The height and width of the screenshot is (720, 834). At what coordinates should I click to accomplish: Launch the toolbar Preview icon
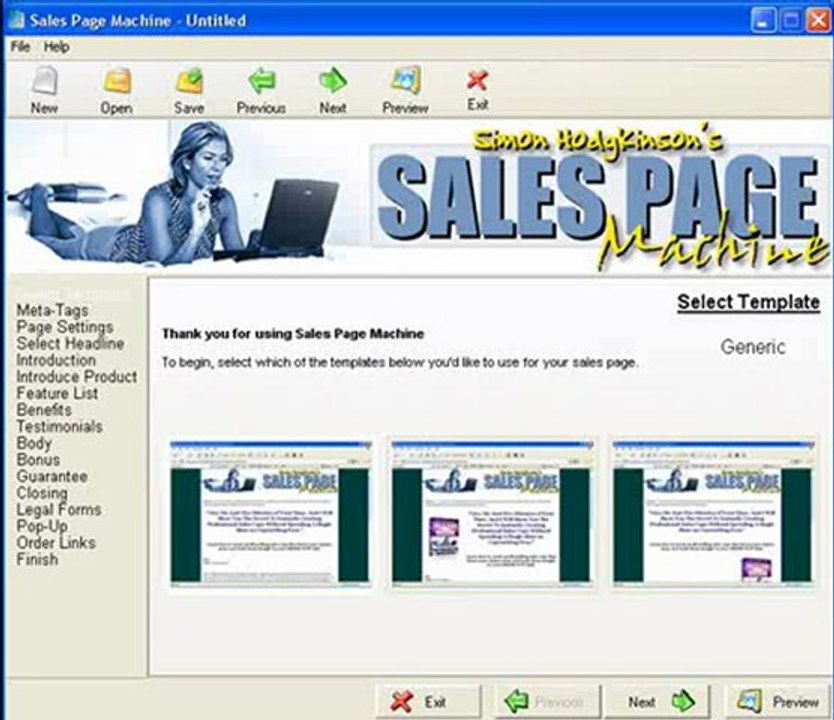[x=405, y=90]
